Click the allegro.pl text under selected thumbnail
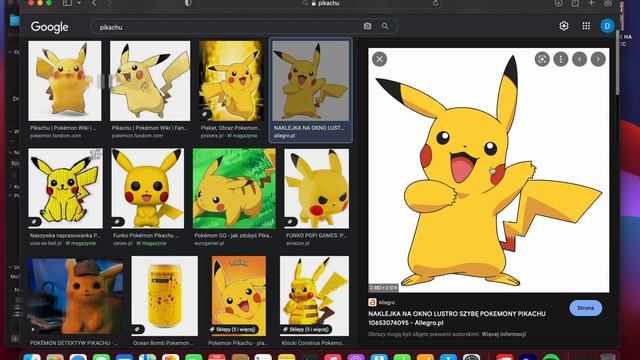 tap(284, 136)
